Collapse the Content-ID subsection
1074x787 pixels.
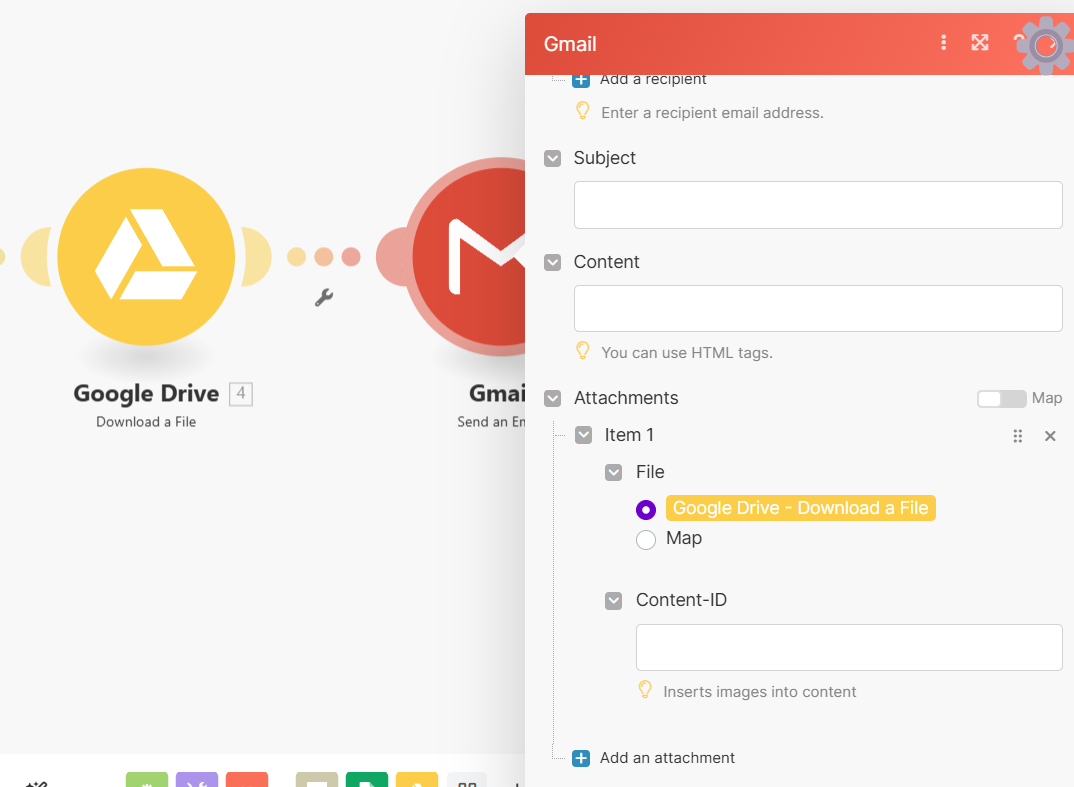pos(614,601)
